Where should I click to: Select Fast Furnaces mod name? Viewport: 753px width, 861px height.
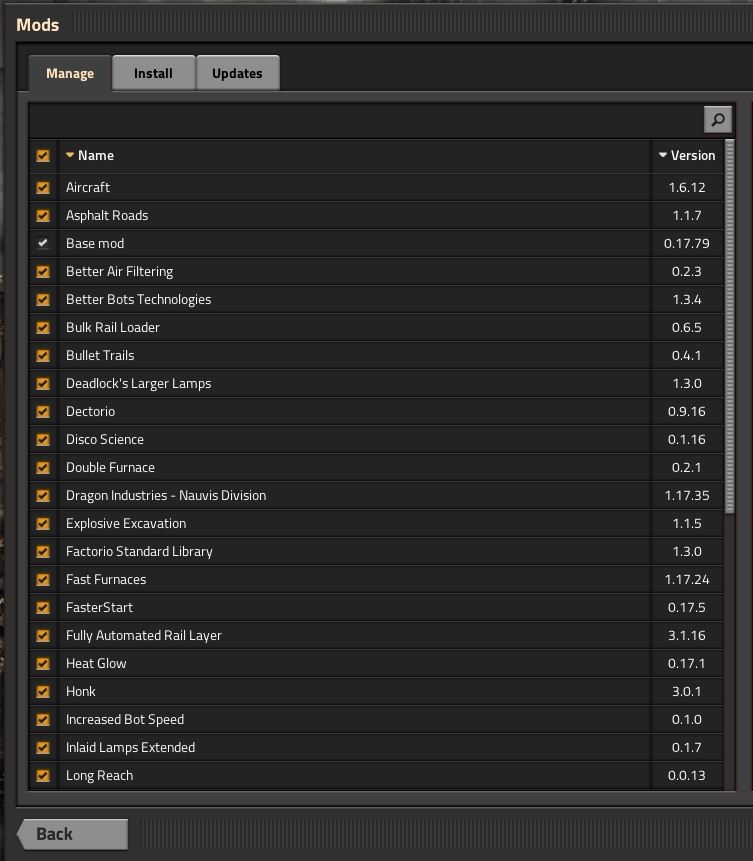106,579
